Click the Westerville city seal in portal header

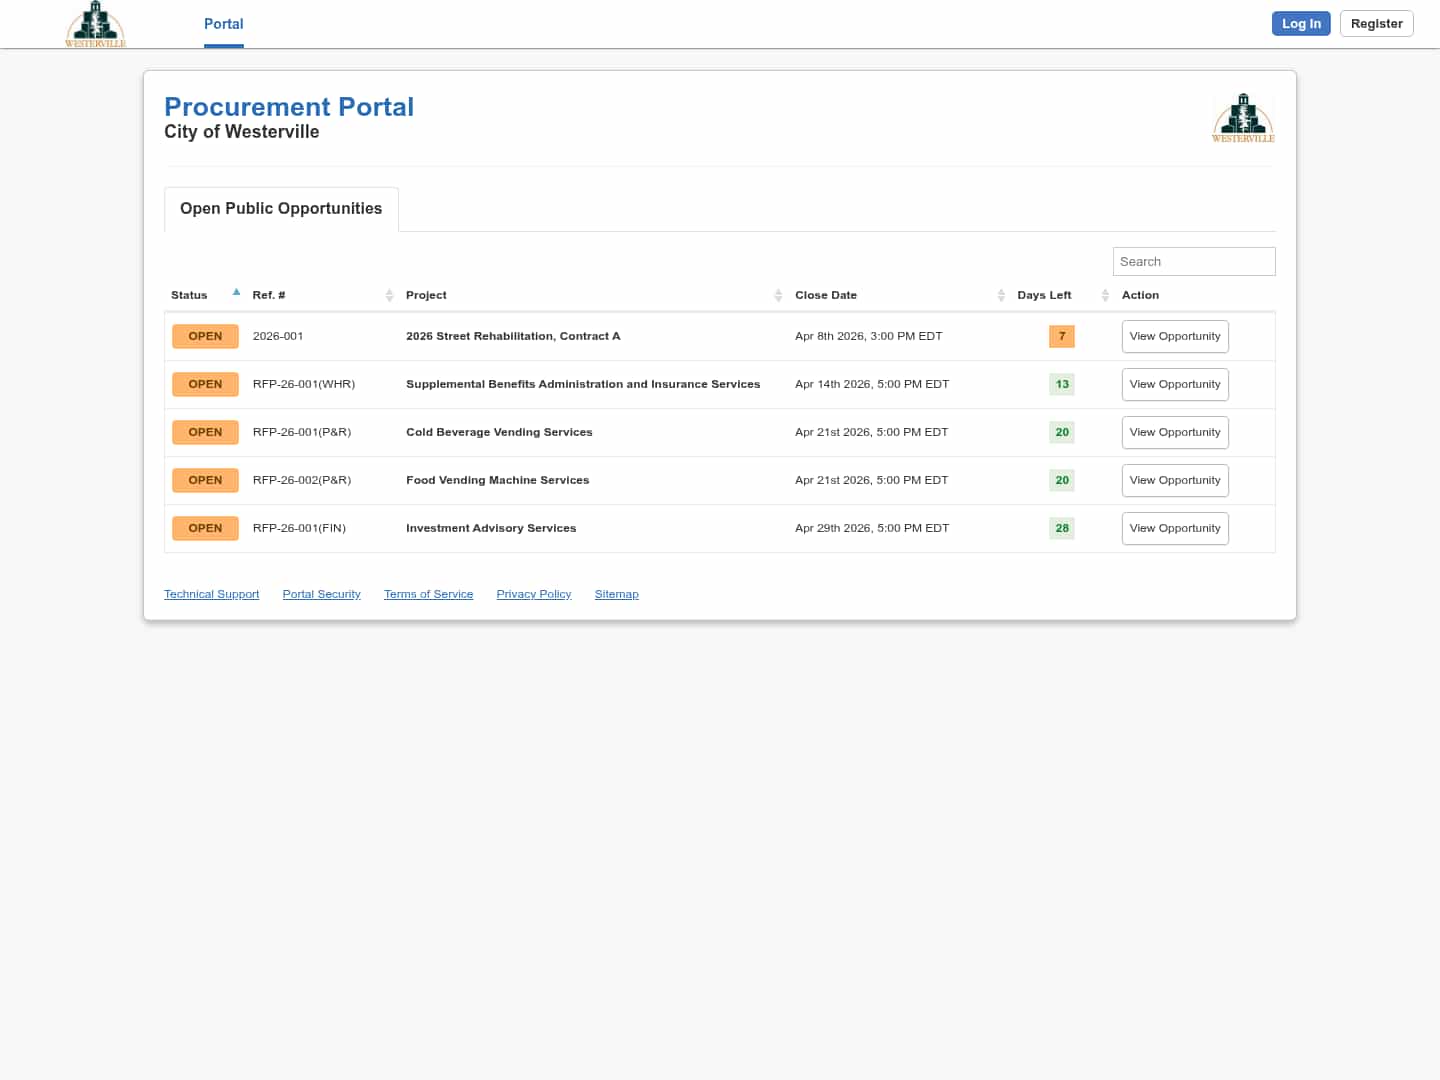[1243, 118]
